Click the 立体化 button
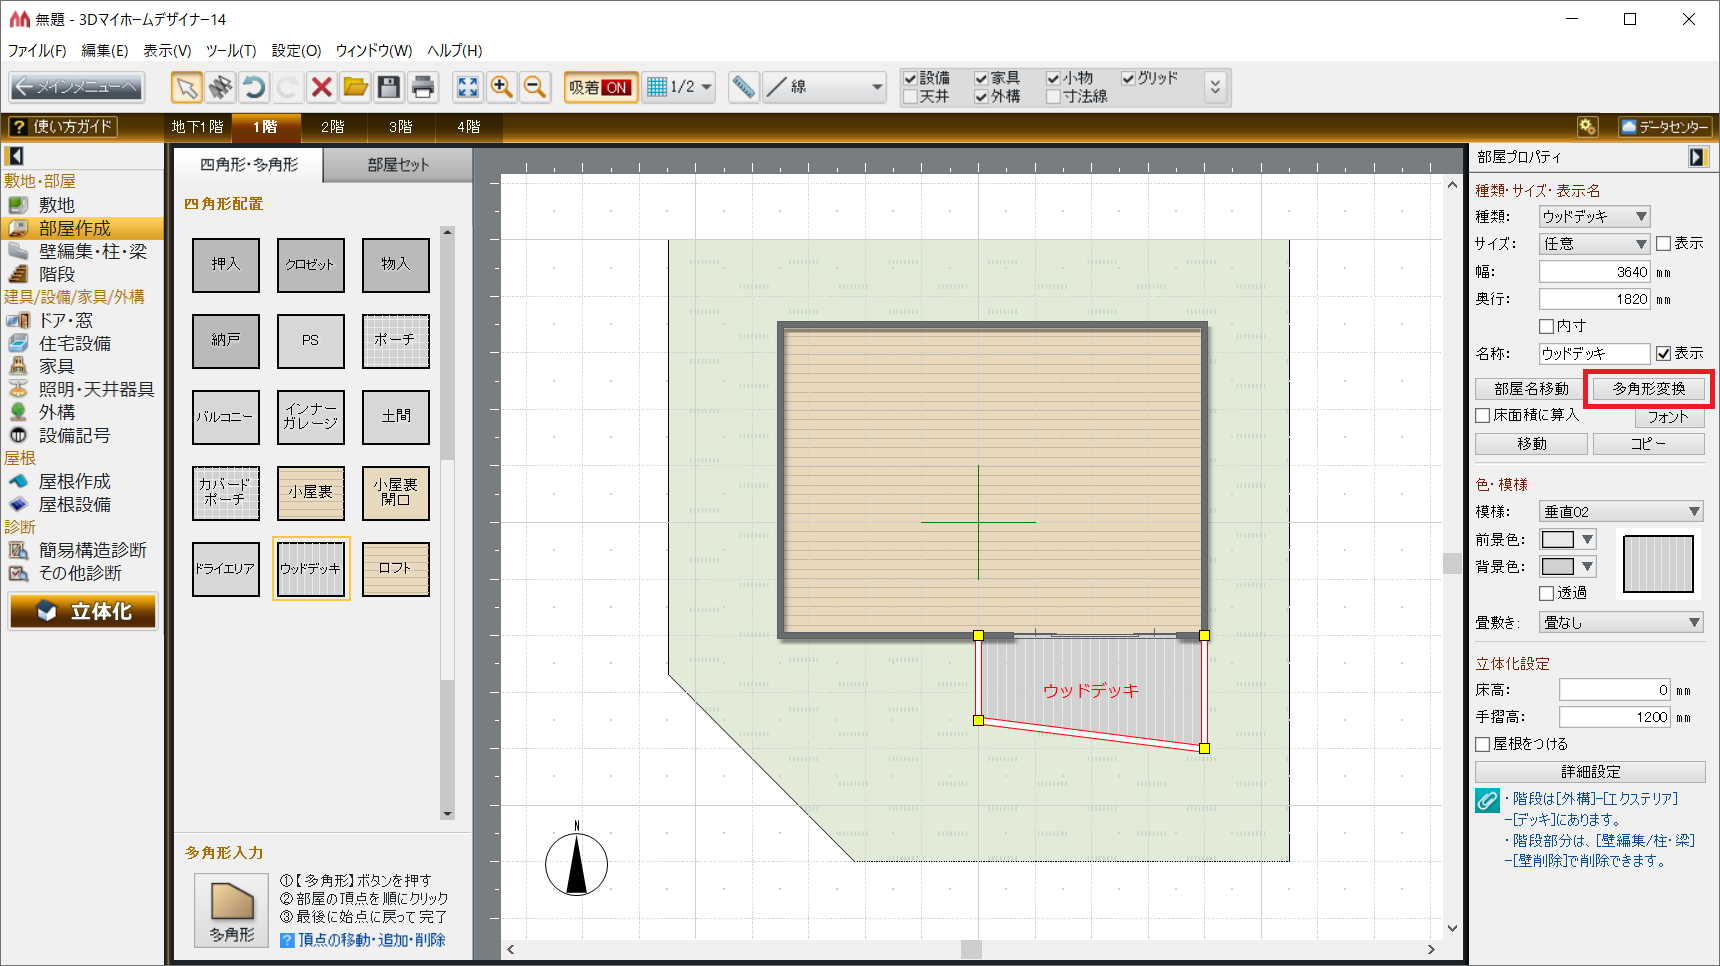This screenshot has width=1720, height=966. click(x=84, y=611)
